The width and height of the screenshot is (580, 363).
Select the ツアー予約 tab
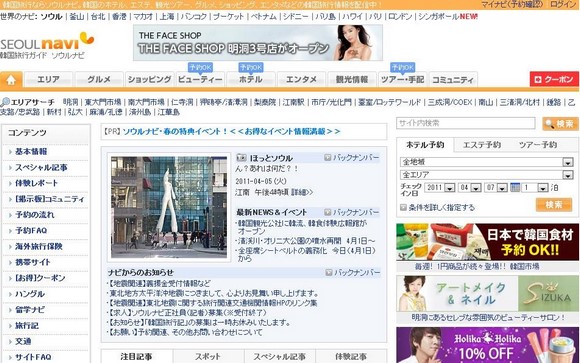click(538, 145)
